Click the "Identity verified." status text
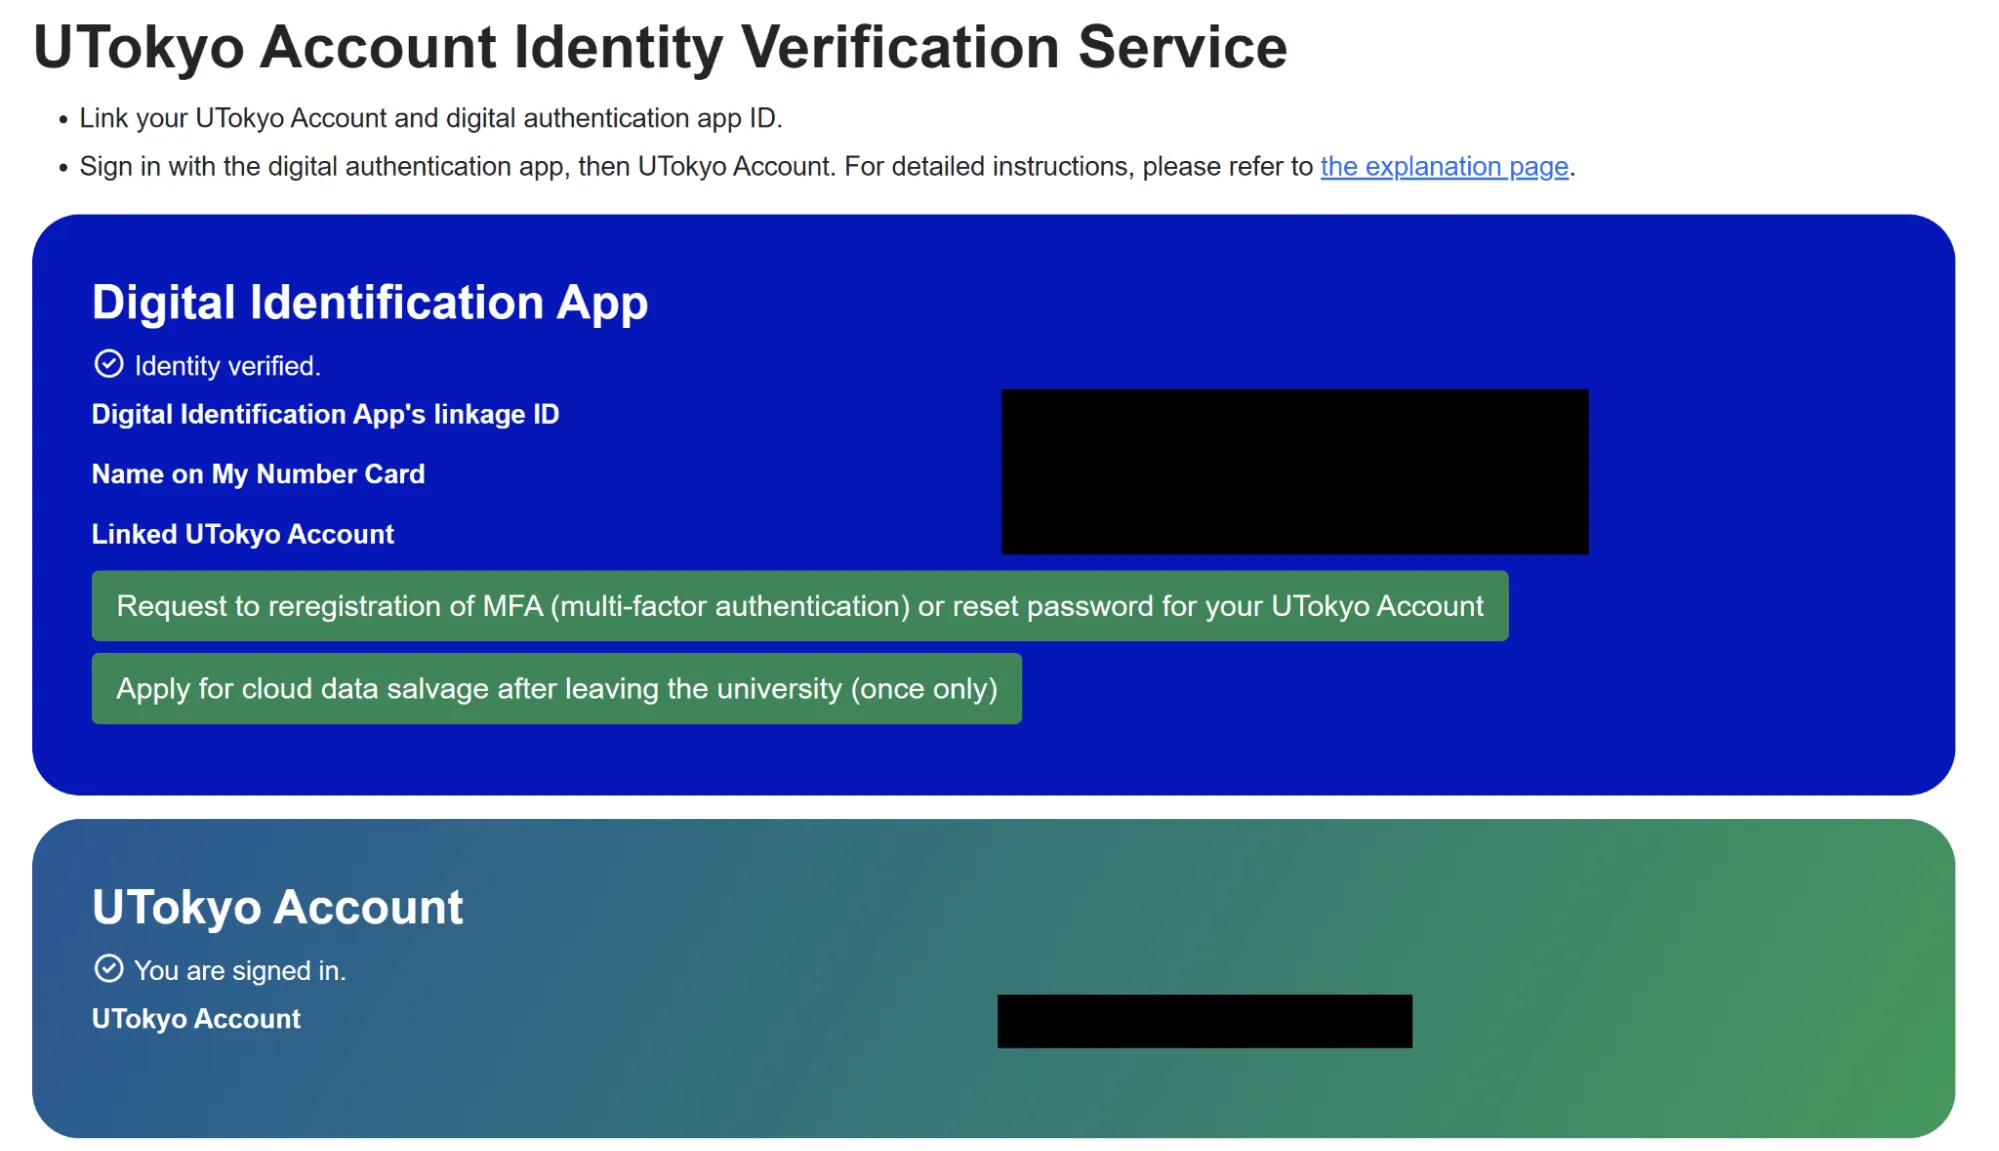Screen dimensions: 1999x1151 227,366
